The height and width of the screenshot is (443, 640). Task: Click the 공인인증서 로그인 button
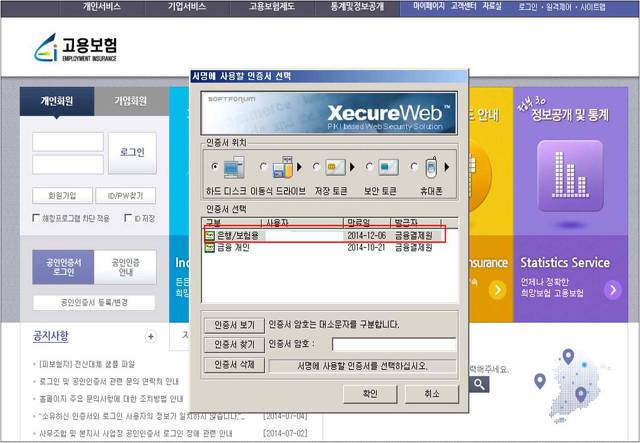pyautogui.click(x=63, y=267)
